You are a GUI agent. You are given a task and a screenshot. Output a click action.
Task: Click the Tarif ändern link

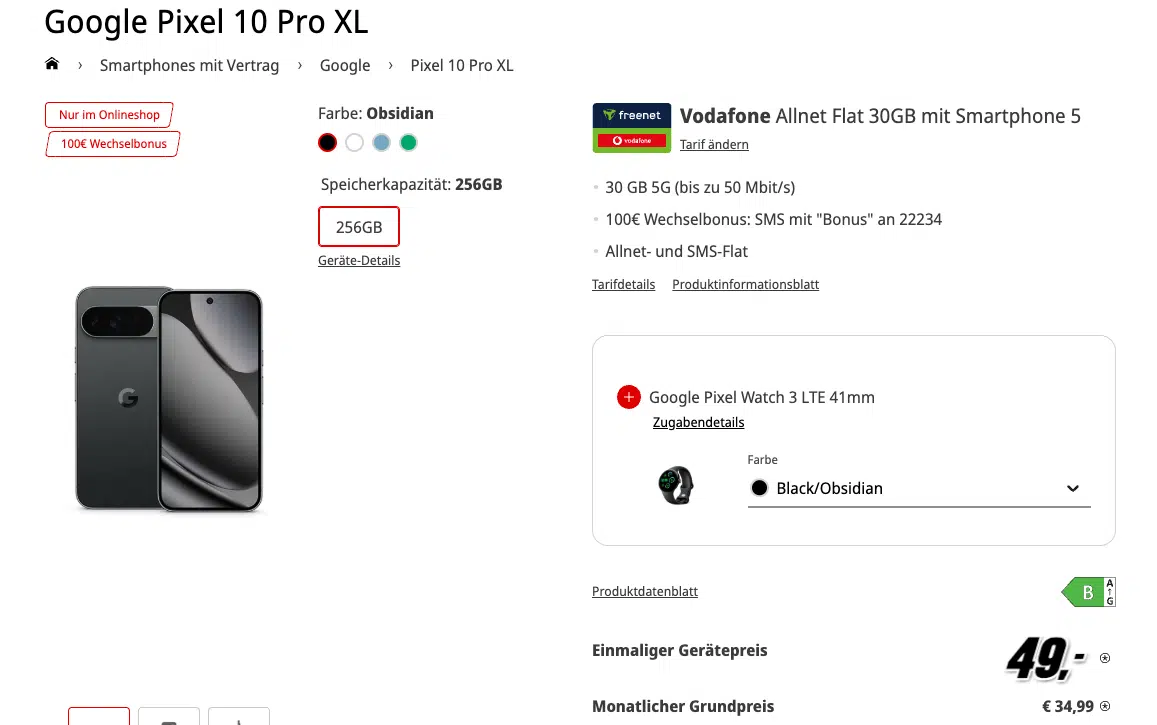point(714,145)
